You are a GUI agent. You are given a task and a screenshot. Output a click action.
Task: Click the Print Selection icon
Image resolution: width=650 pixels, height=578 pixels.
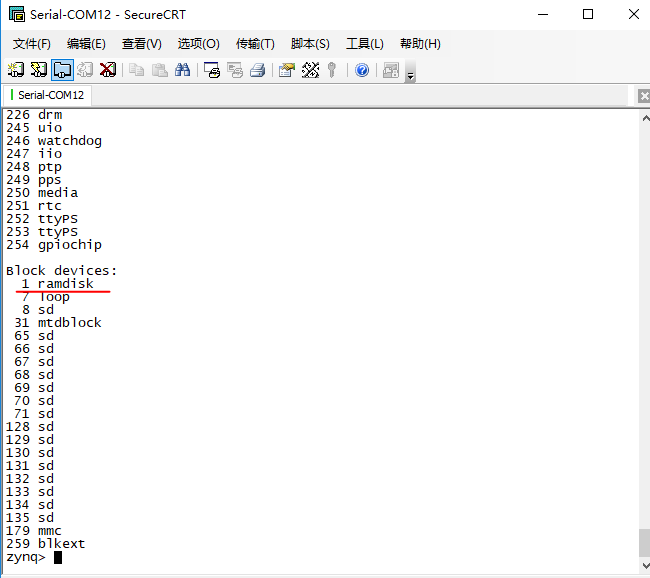(235, 70)
